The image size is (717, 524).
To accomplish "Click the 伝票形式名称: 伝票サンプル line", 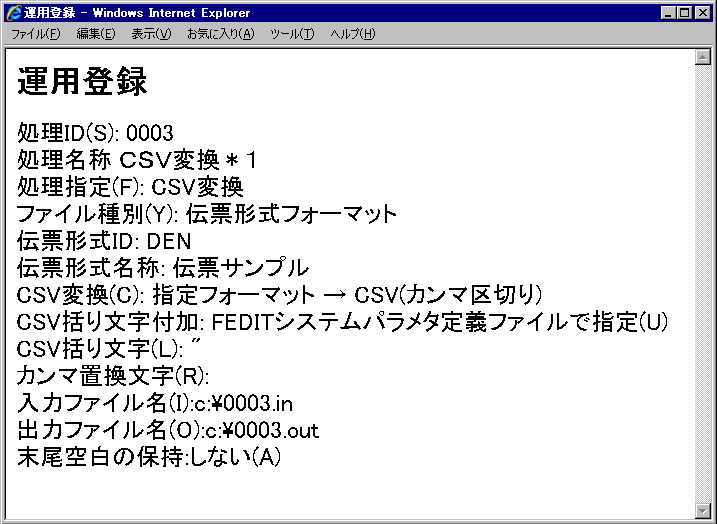I will coord(163,268).
